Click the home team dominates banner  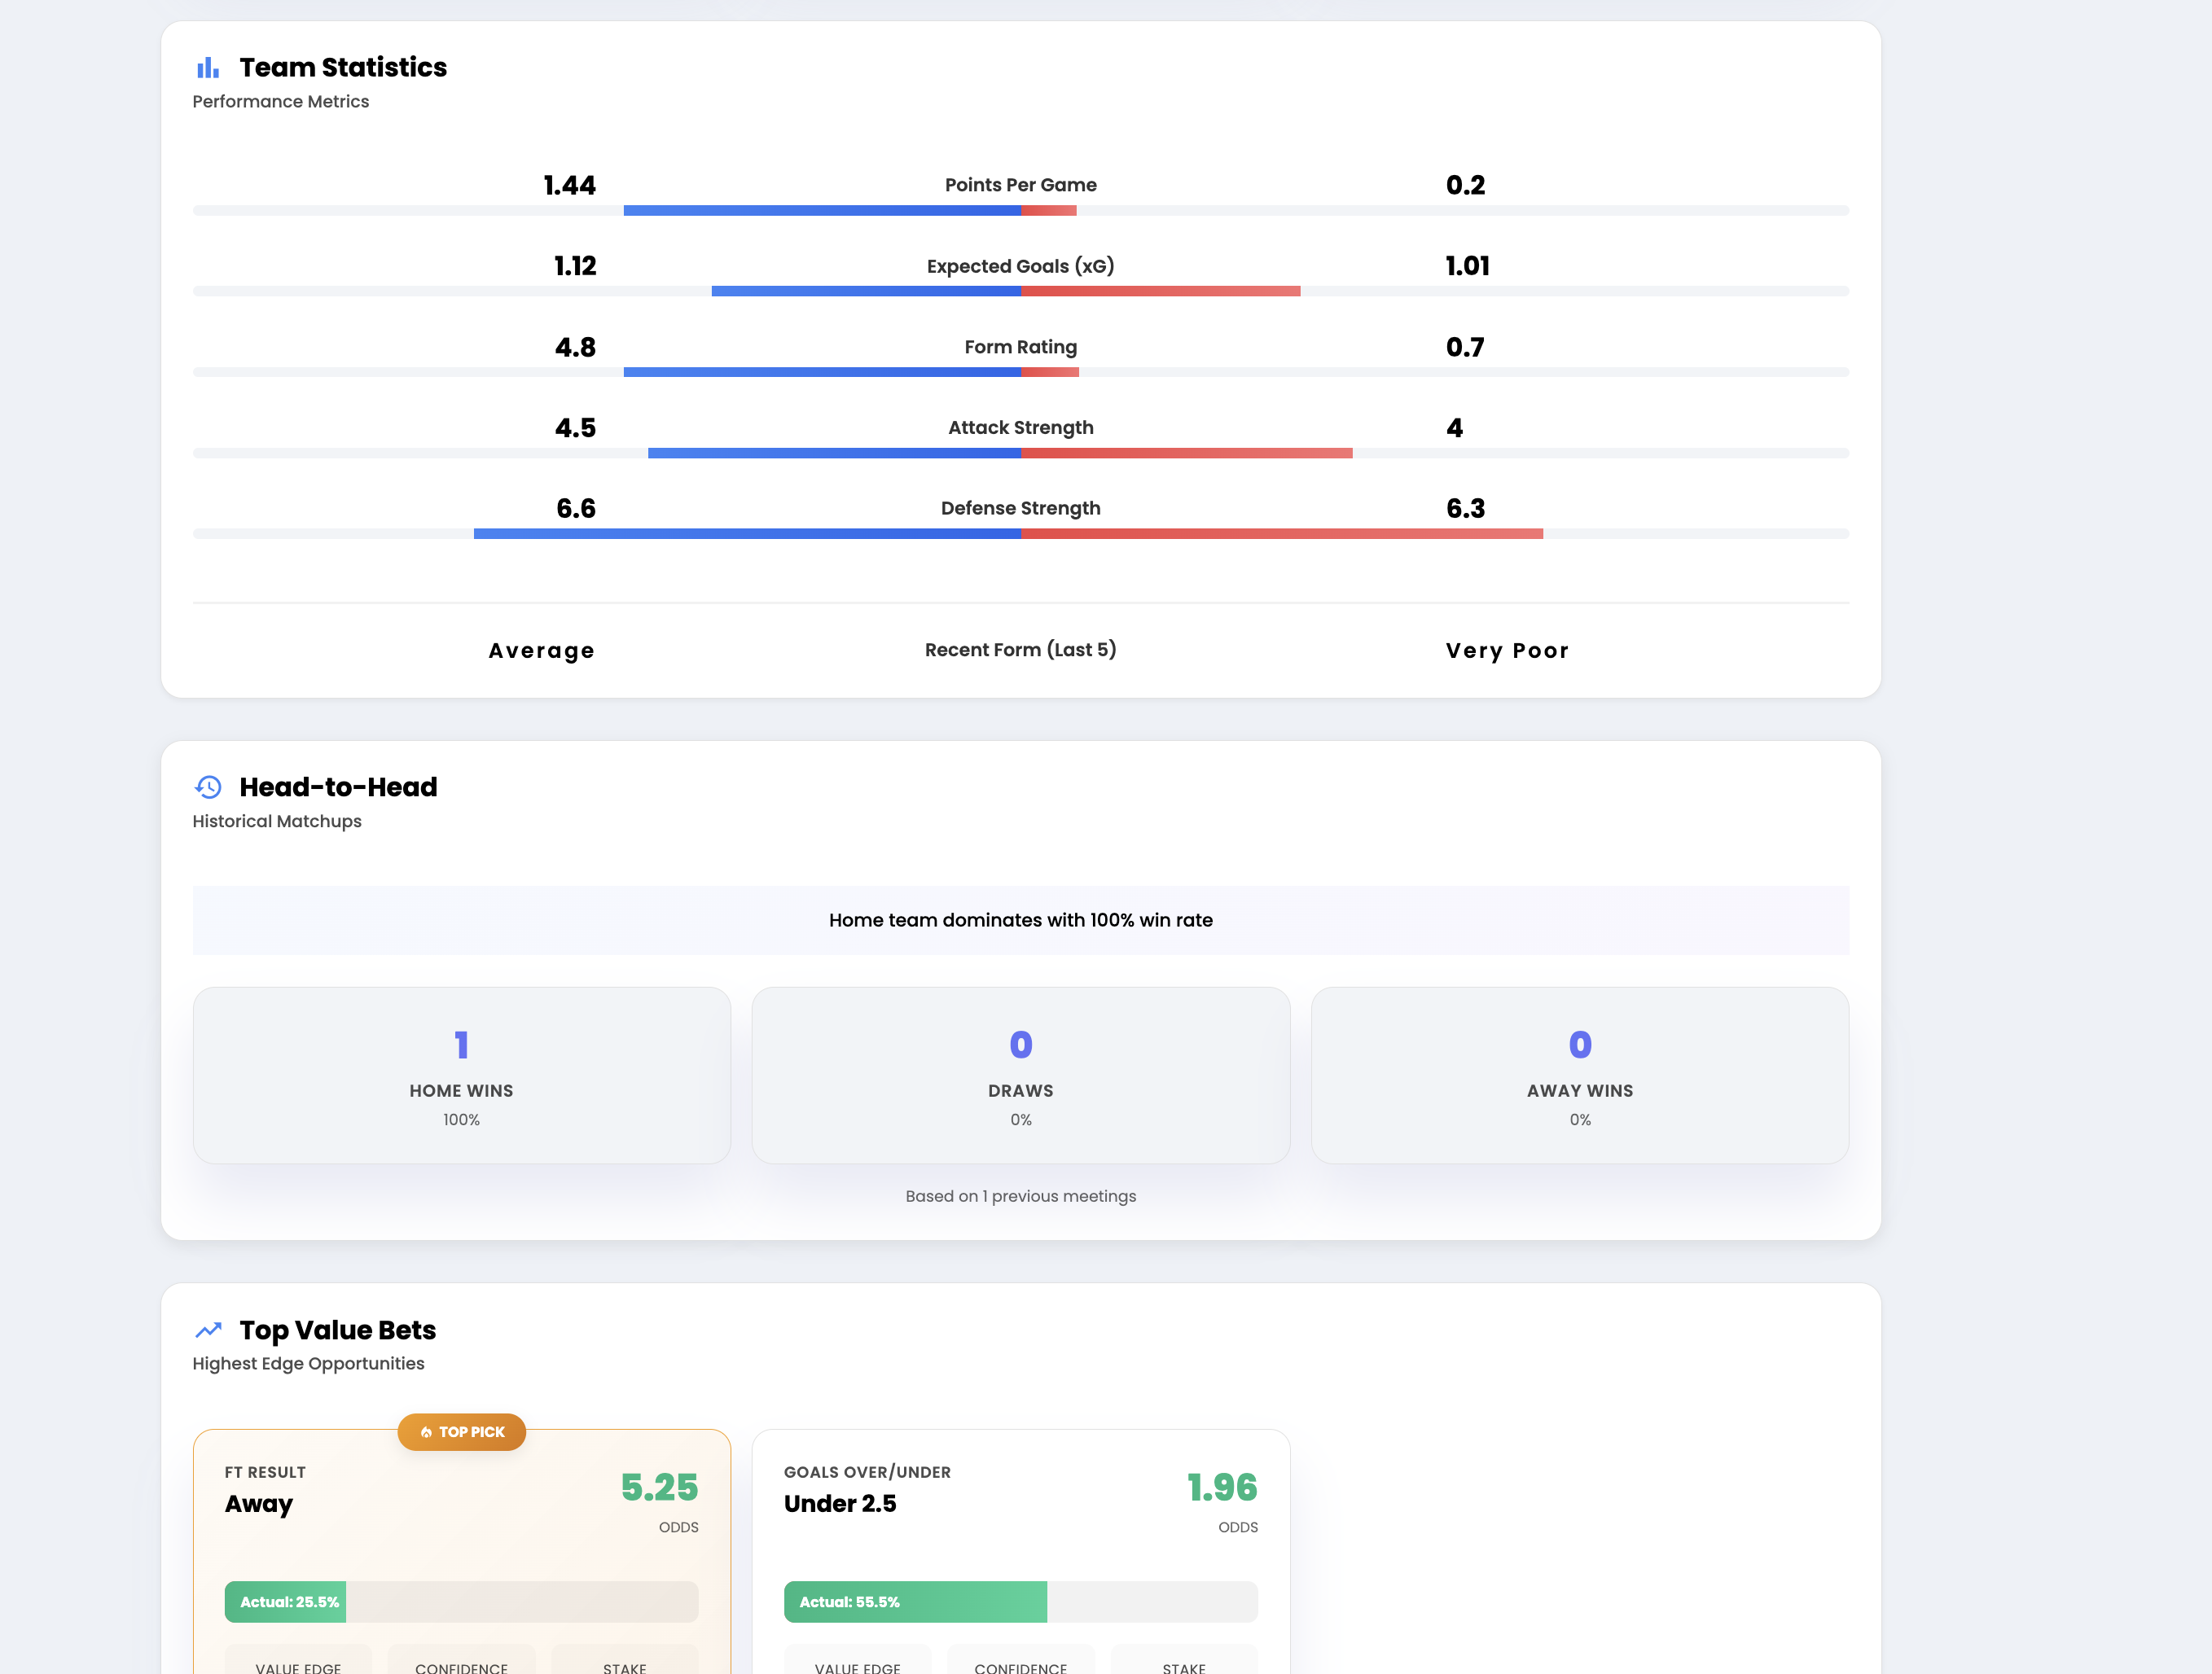[x=1020, y=920]
